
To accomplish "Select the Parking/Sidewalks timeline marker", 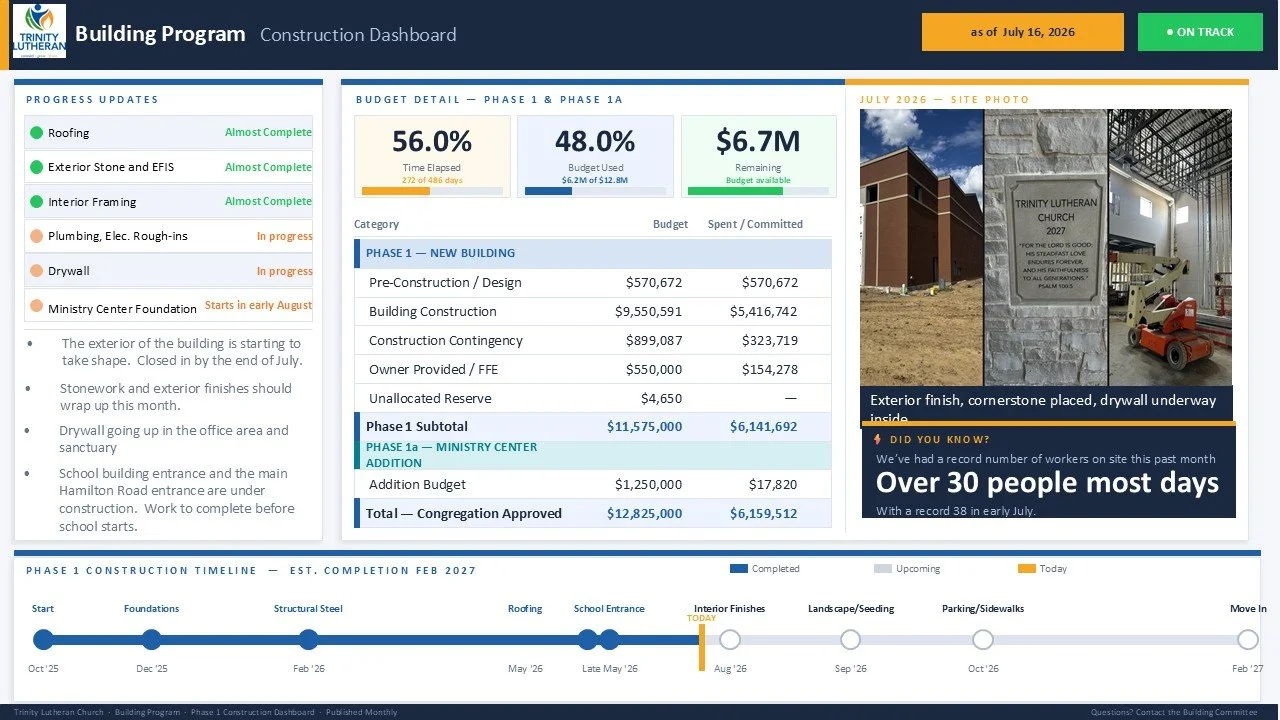I will coord(983,640).
